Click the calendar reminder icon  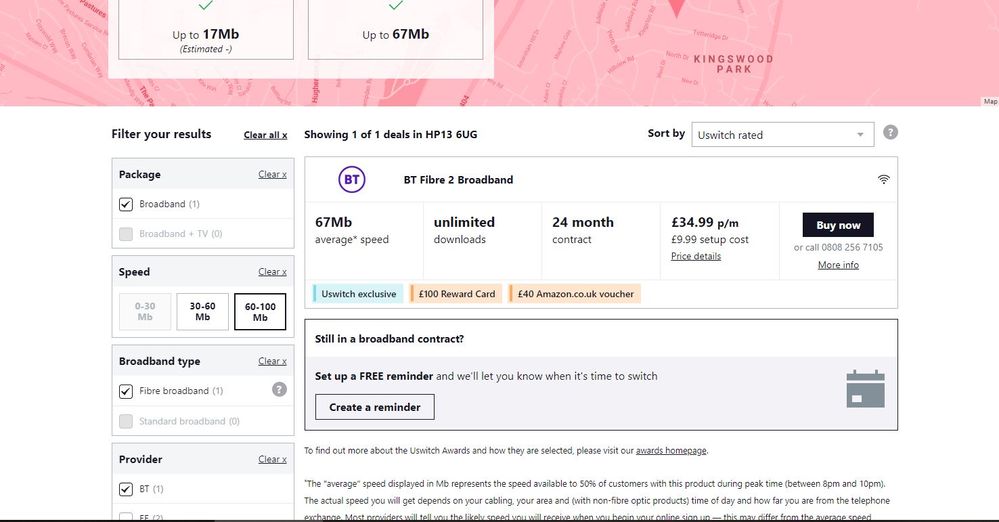pos(865,388)
